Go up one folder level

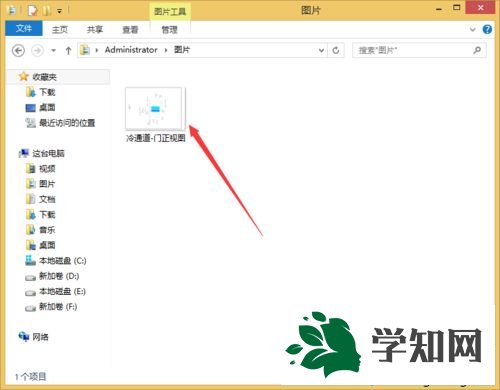click(68, 51)
